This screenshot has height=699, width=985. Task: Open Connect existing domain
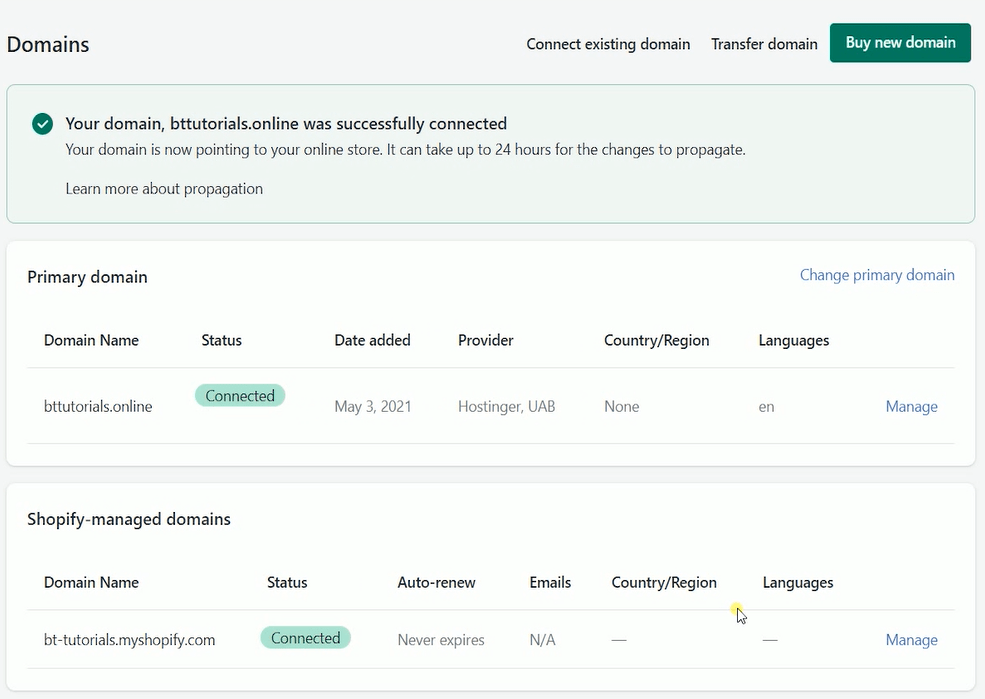(608, 44)
